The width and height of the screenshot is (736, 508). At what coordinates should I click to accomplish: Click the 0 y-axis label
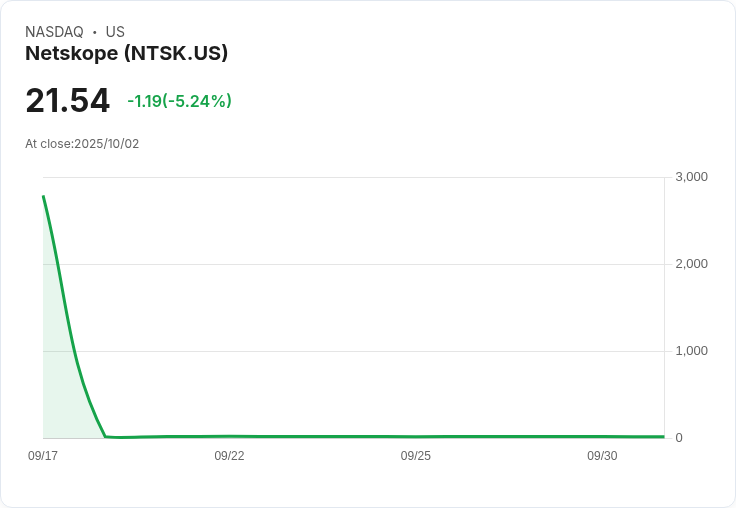pyautogui.click(x=679, y=438)
